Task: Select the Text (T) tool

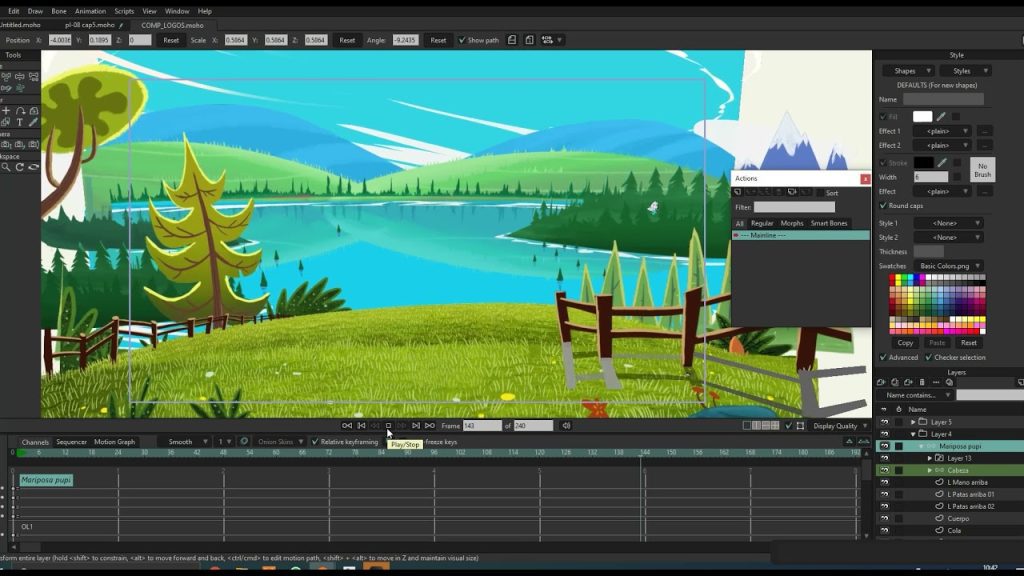Action: click(20, 122)
